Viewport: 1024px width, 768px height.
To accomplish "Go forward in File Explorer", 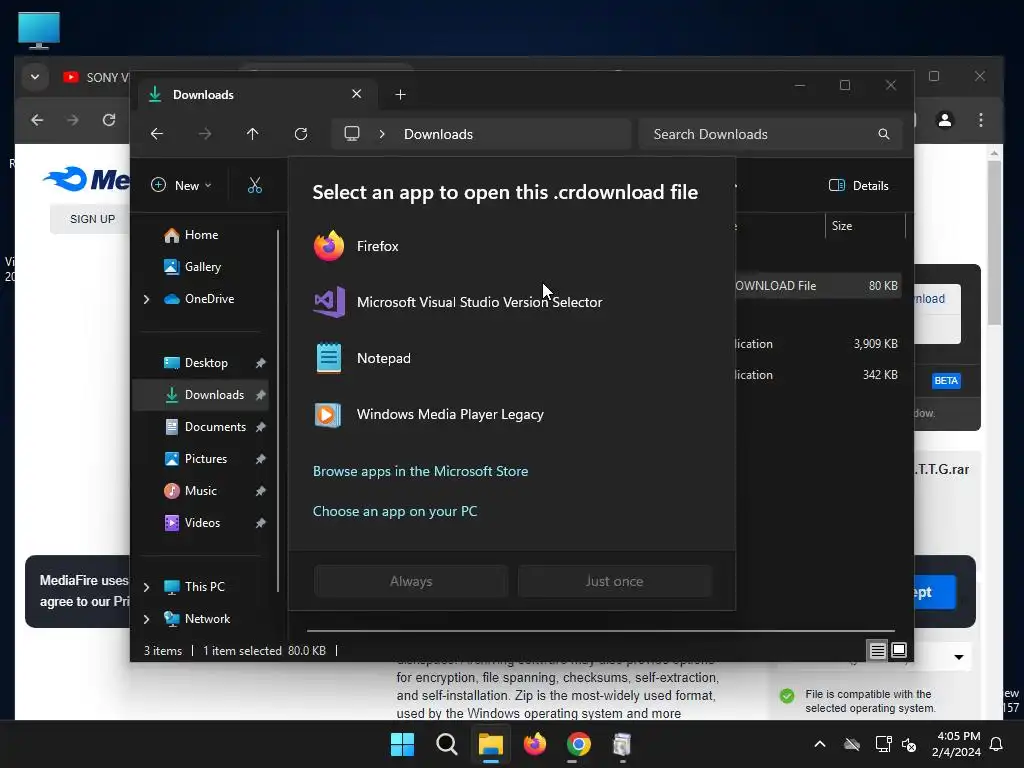I will click(x=205, y=134).
